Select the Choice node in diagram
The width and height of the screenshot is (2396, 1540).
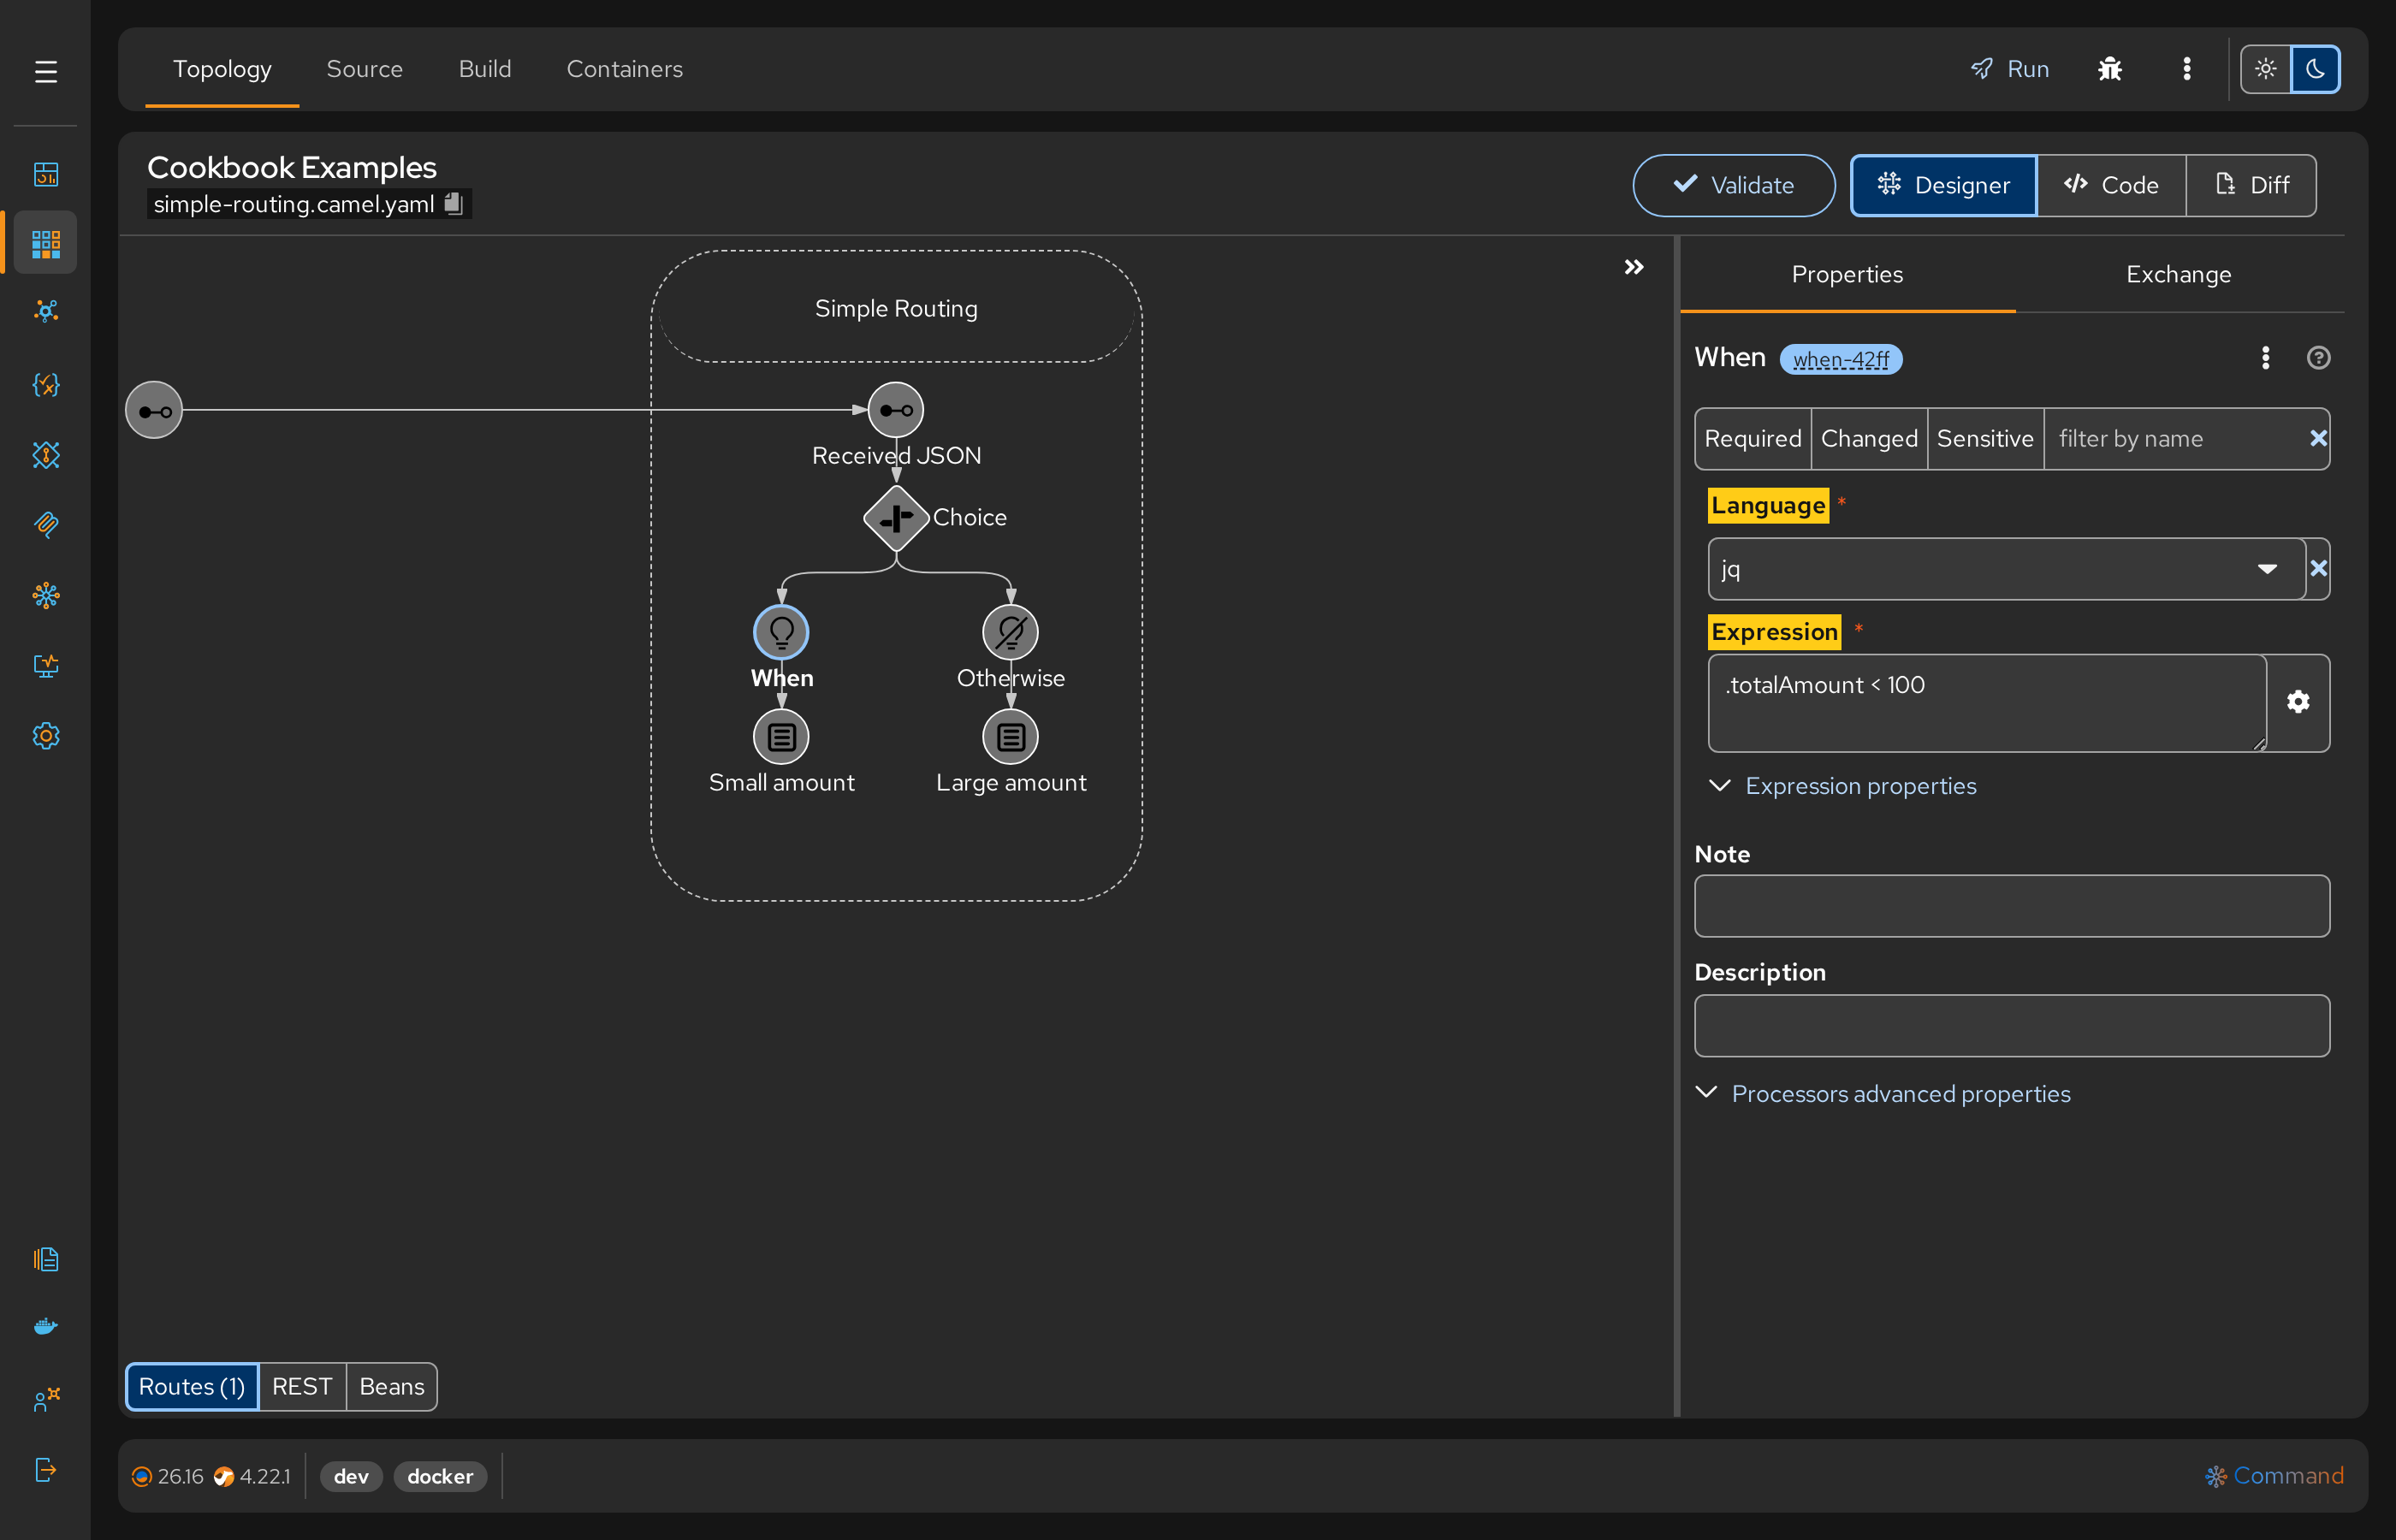896,518
